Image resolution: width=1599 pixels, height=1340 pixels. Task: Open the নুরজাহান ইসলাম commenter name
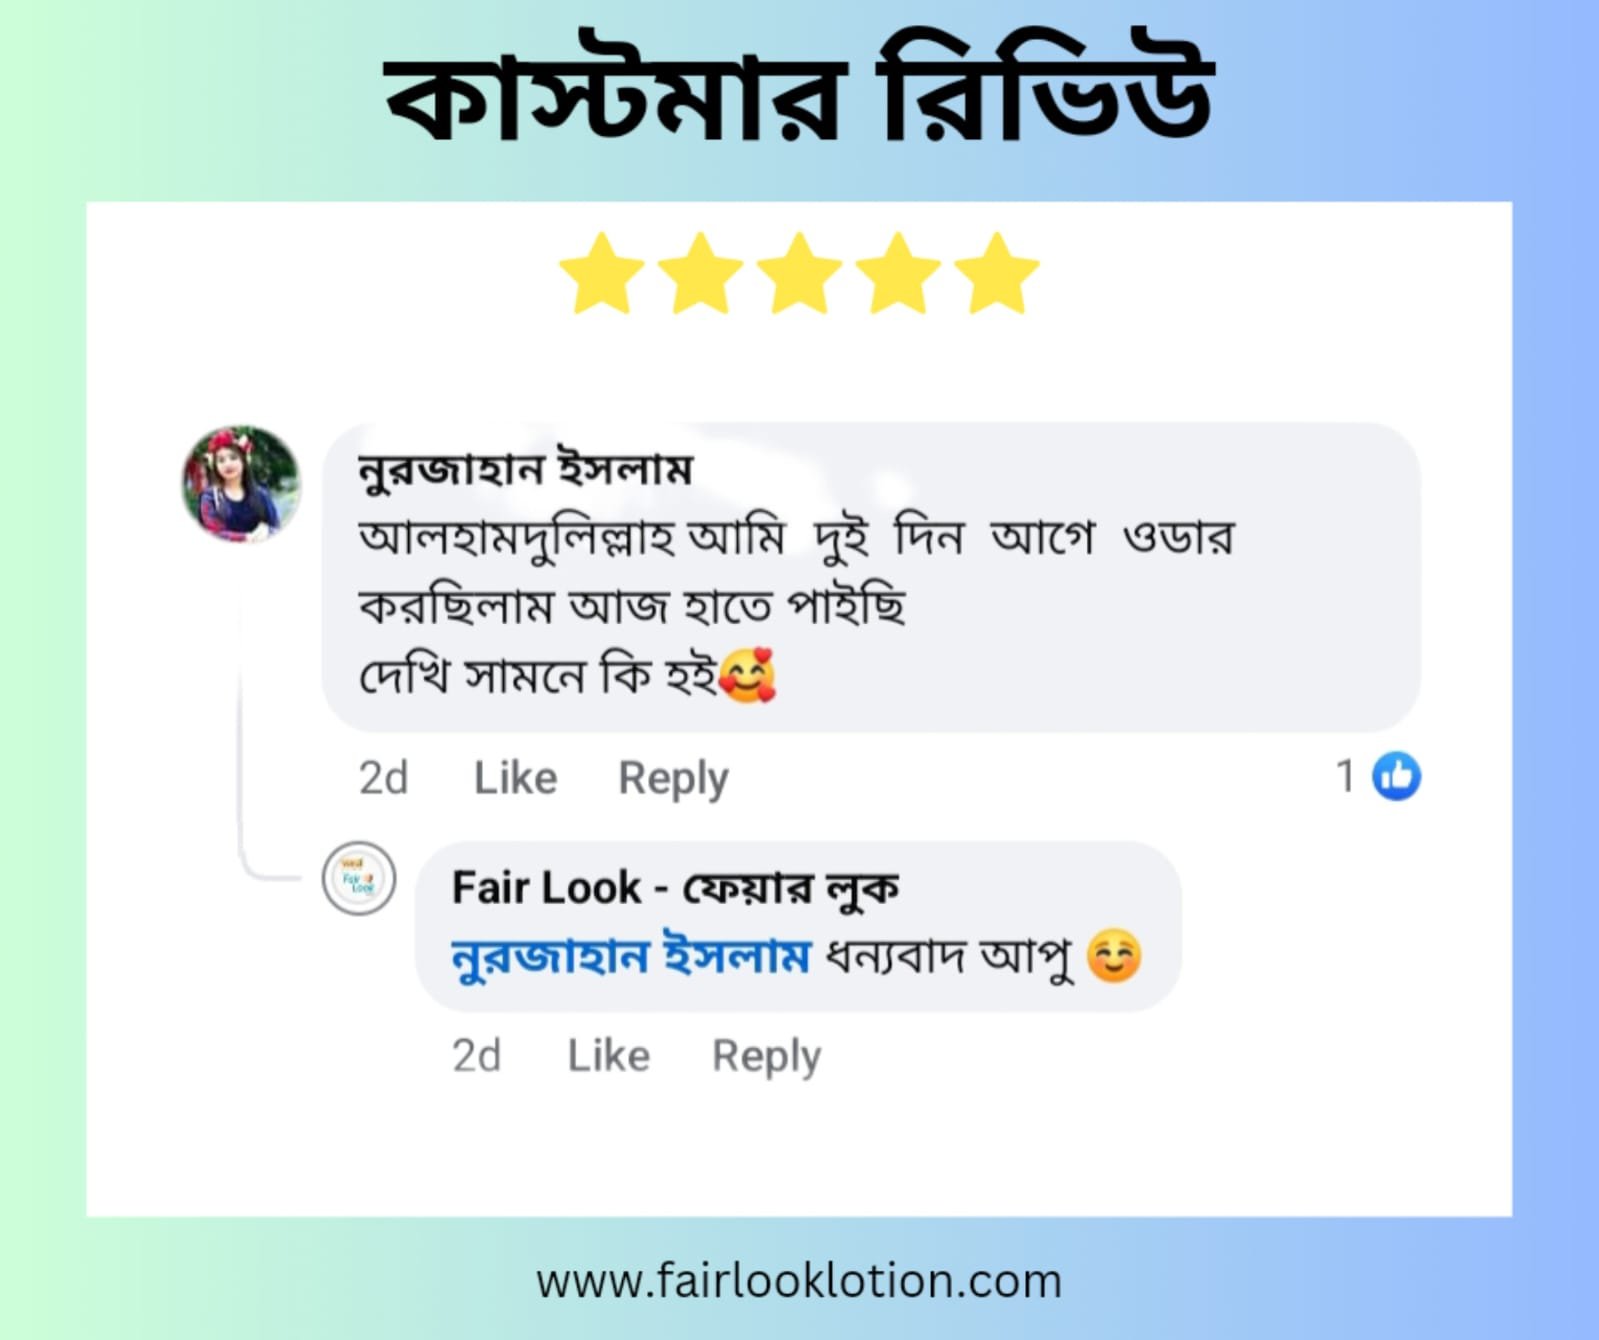click(x=525, y=468)
